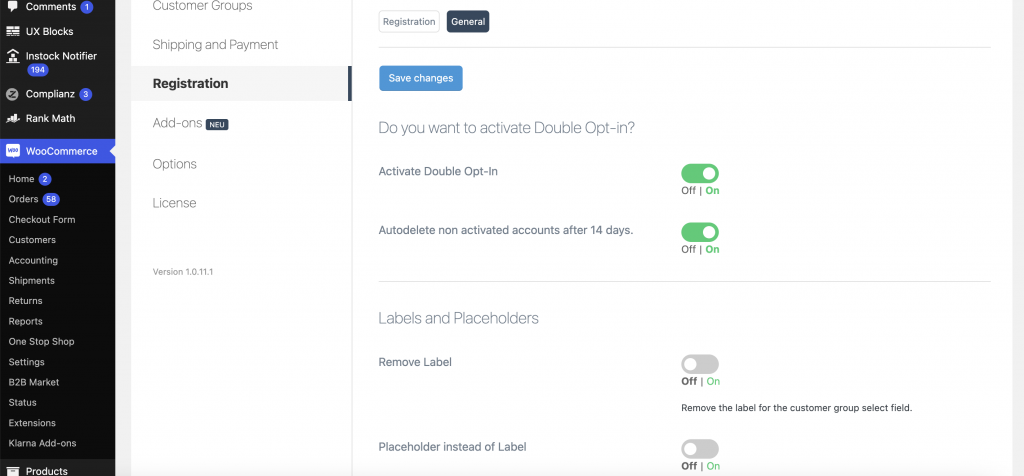Enable the Remove Label toggle

coord(699,364)
